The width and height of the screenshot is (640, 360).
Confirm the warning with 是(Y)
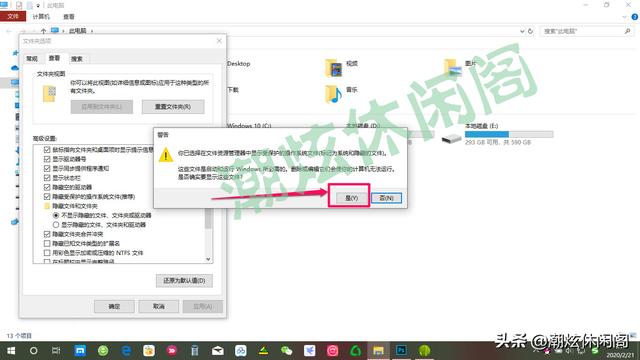click(351, 198)
